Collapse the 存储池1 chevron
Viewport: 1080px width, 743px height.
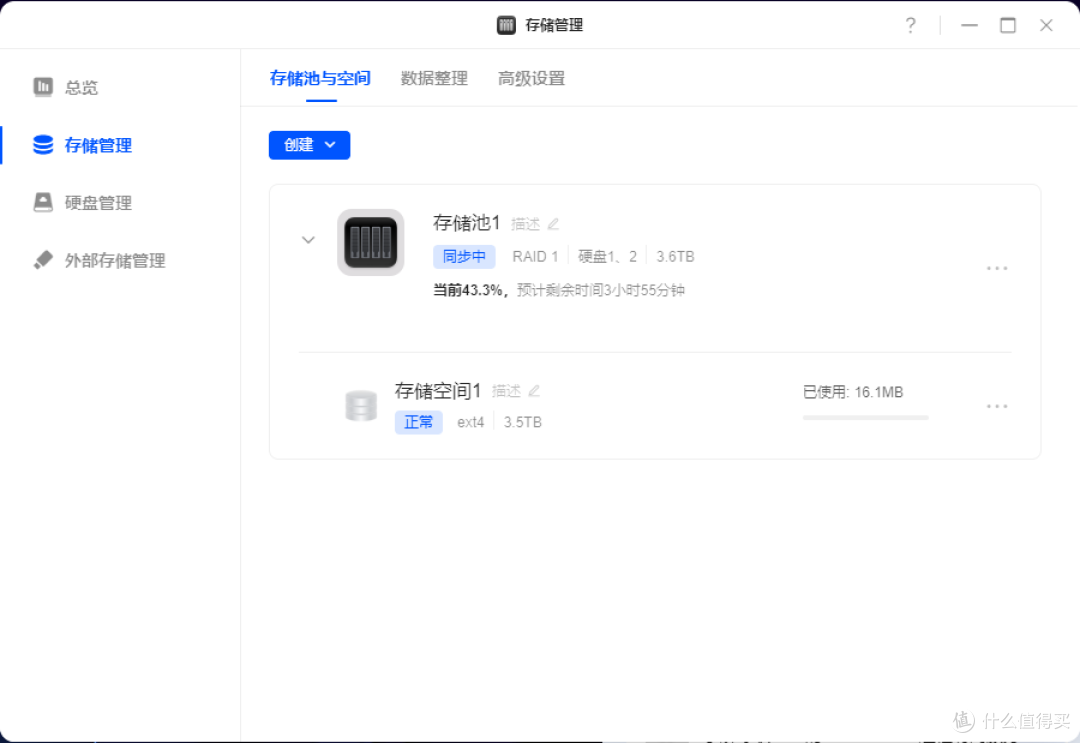pos(309,240)
